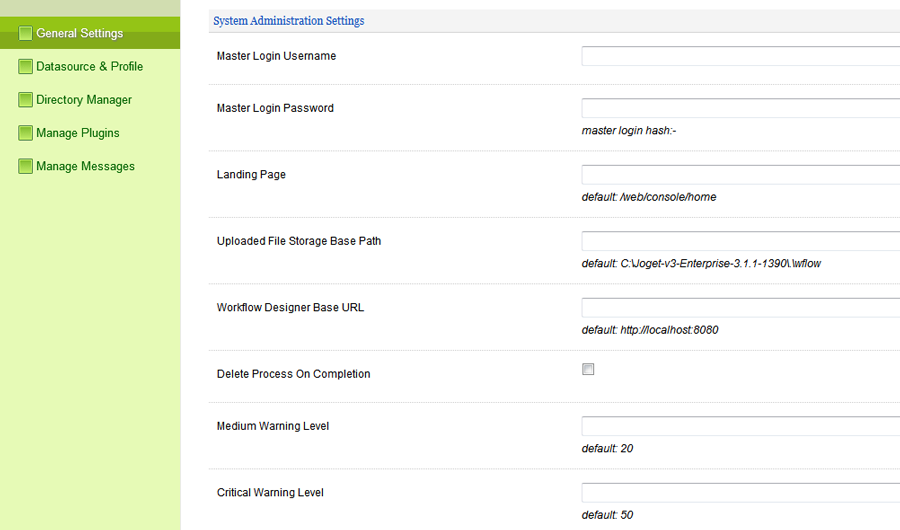Open Datasource & Profile menu item

(89, 67)
